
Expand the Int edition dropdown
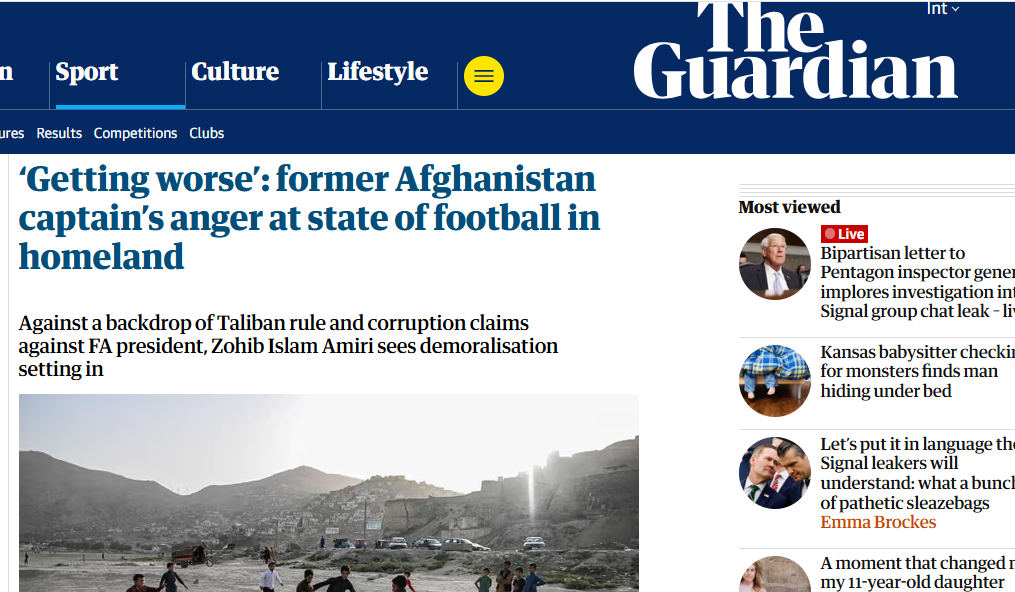click(943, 9)
